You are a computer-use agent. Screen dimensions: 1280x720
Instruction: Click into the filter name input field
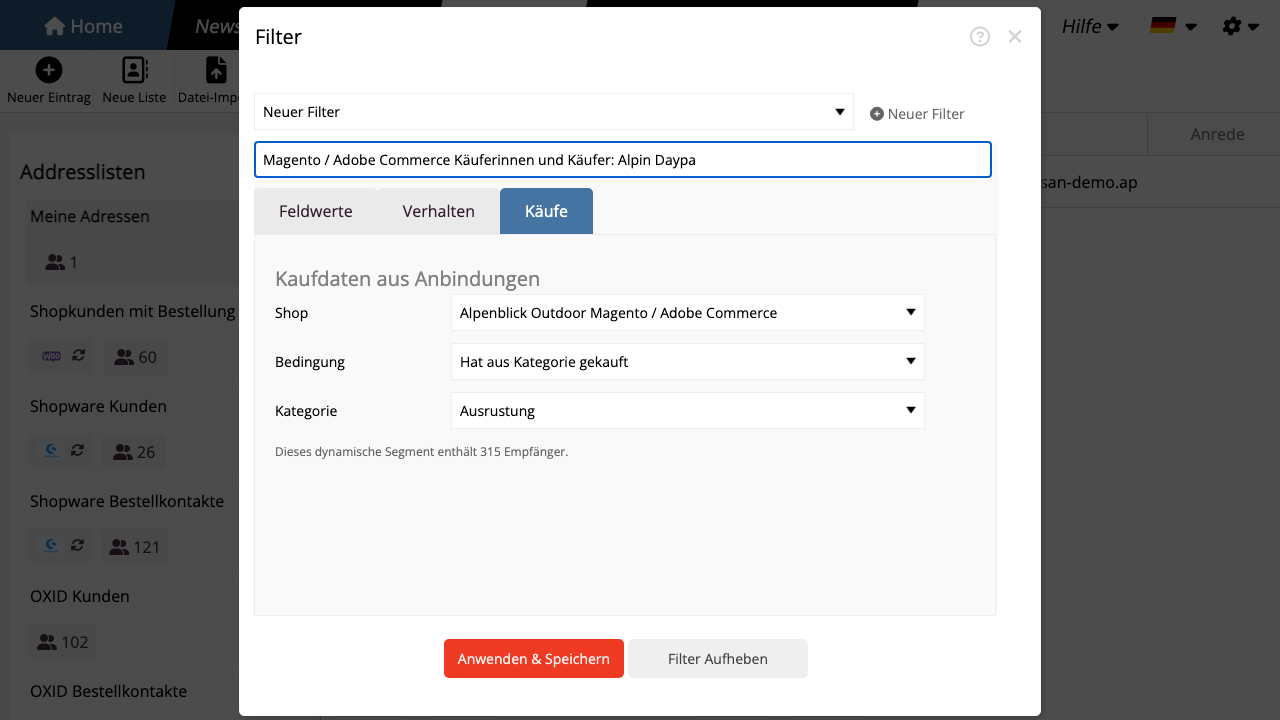point(623,160)
